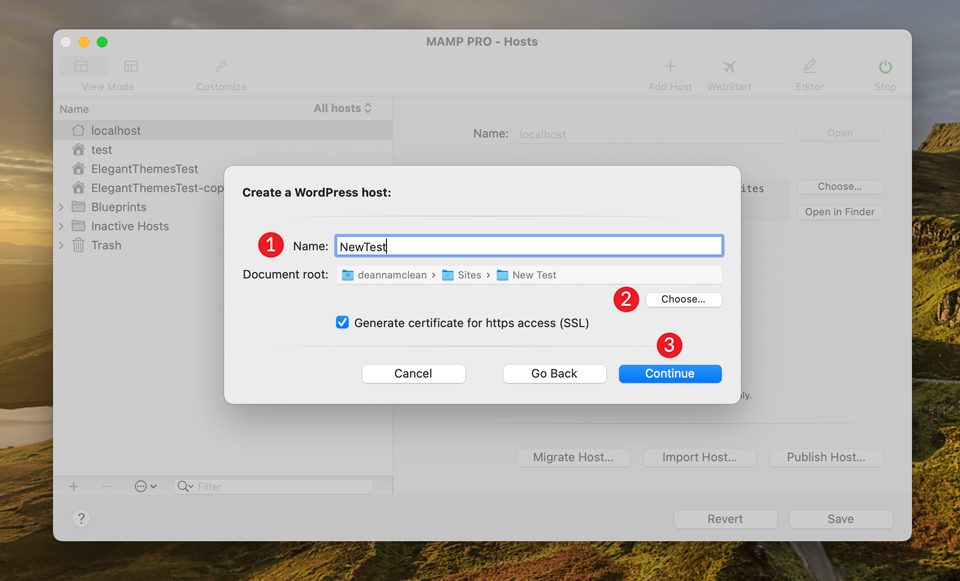The width and height of the screenshot is (960, 581).
Task: Switch to the left View Mode layout icon
Action: click(x=81, y=67)
